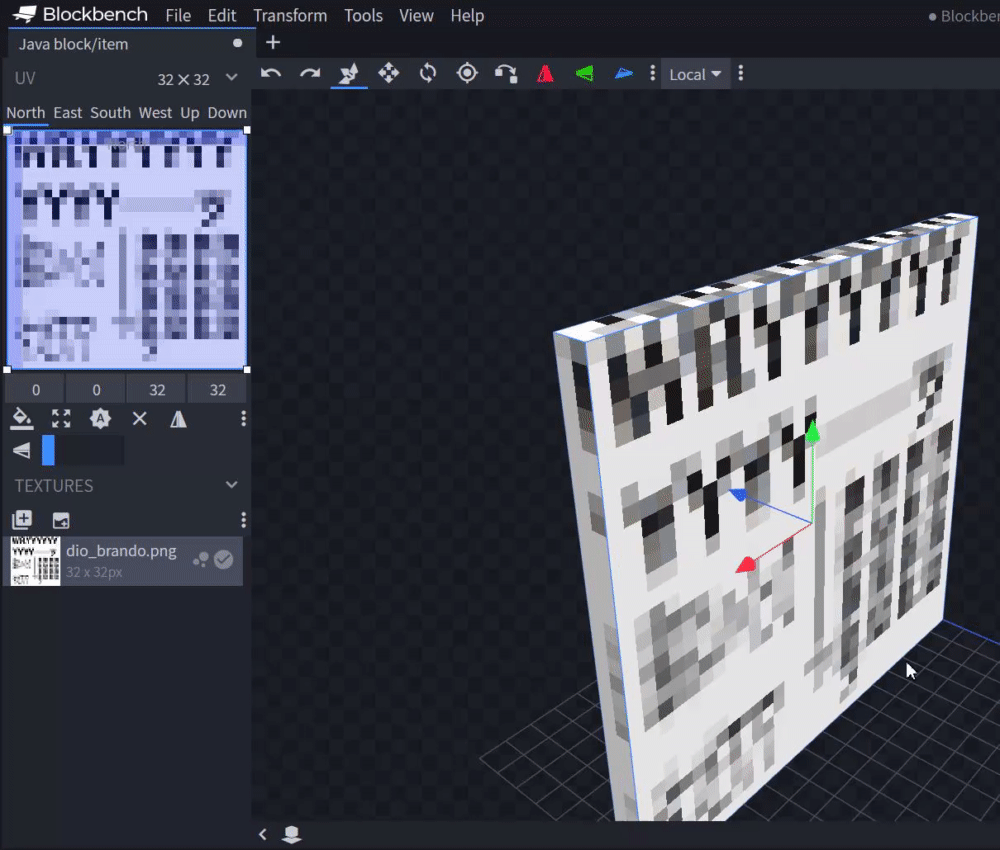Switch to the South face tab

click(110, 113)
